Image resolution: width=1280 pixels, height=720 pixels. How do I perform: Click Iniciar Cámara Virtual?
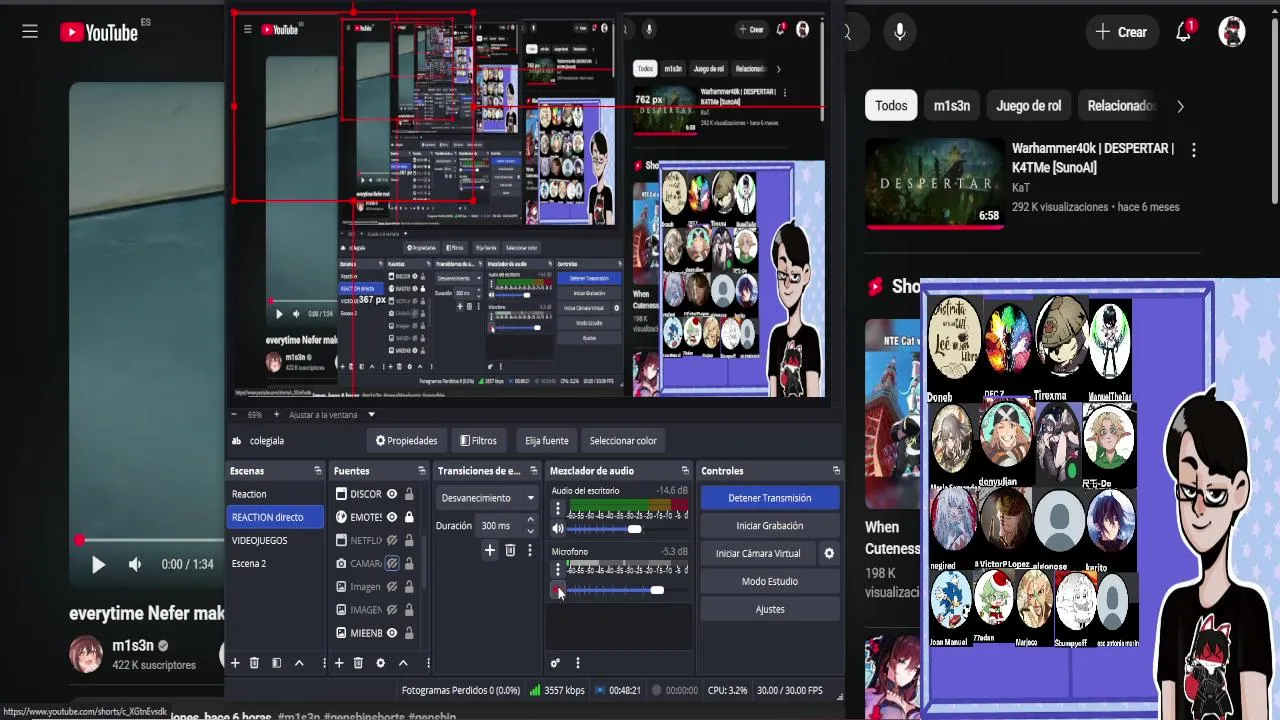pyautogui.click(x=758, y=553)
